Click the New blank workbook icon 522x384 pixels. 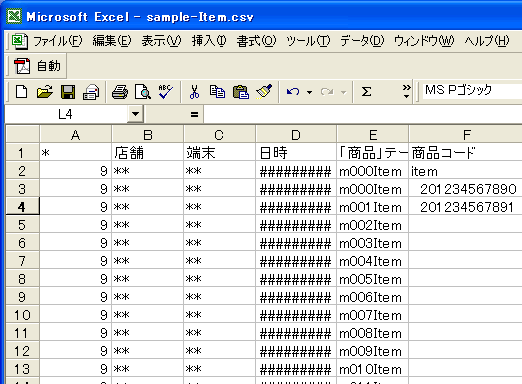22,92
